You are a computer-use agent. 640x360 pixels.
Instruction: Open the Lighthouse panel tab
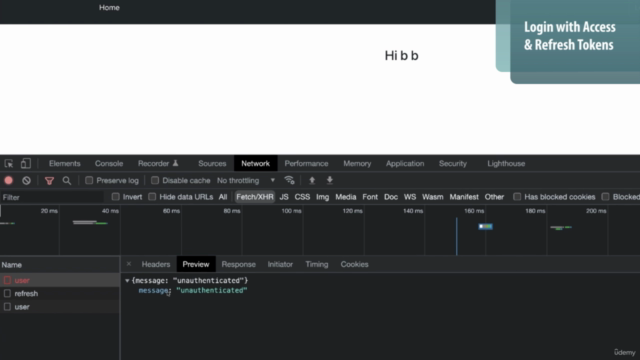[x=506, y=164]
